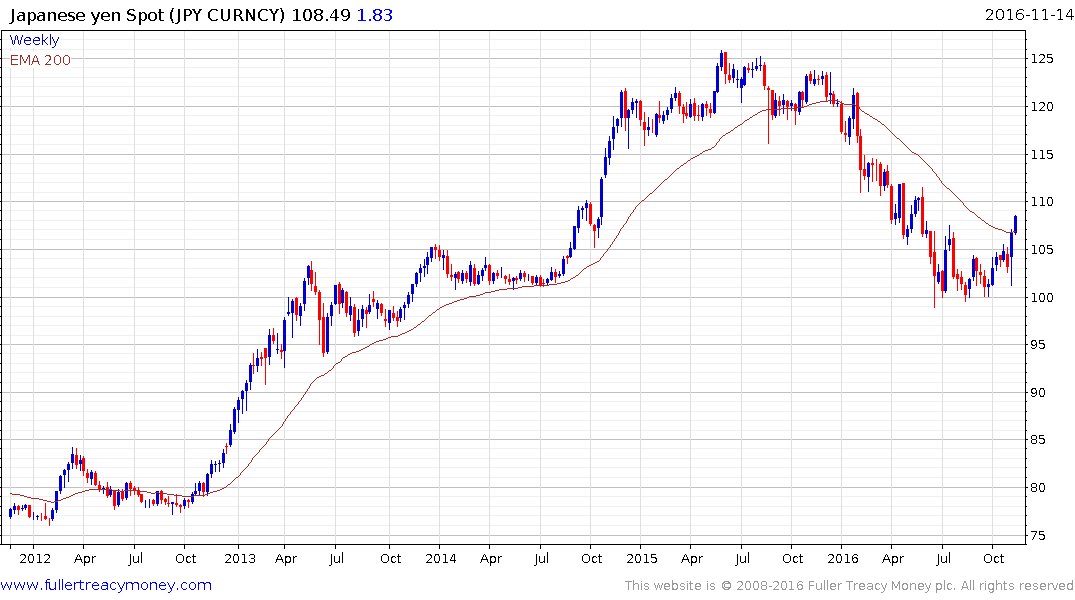Click the copyright Fuller Treacy Money notice
The height and width of the screenshot is (600, 1075).
(849, 586)
